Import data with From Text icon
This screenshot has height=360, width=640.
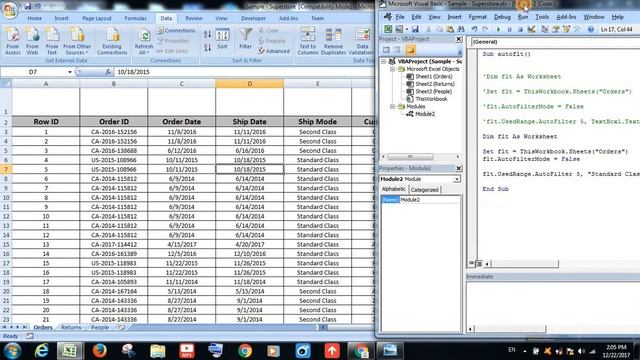52,41
